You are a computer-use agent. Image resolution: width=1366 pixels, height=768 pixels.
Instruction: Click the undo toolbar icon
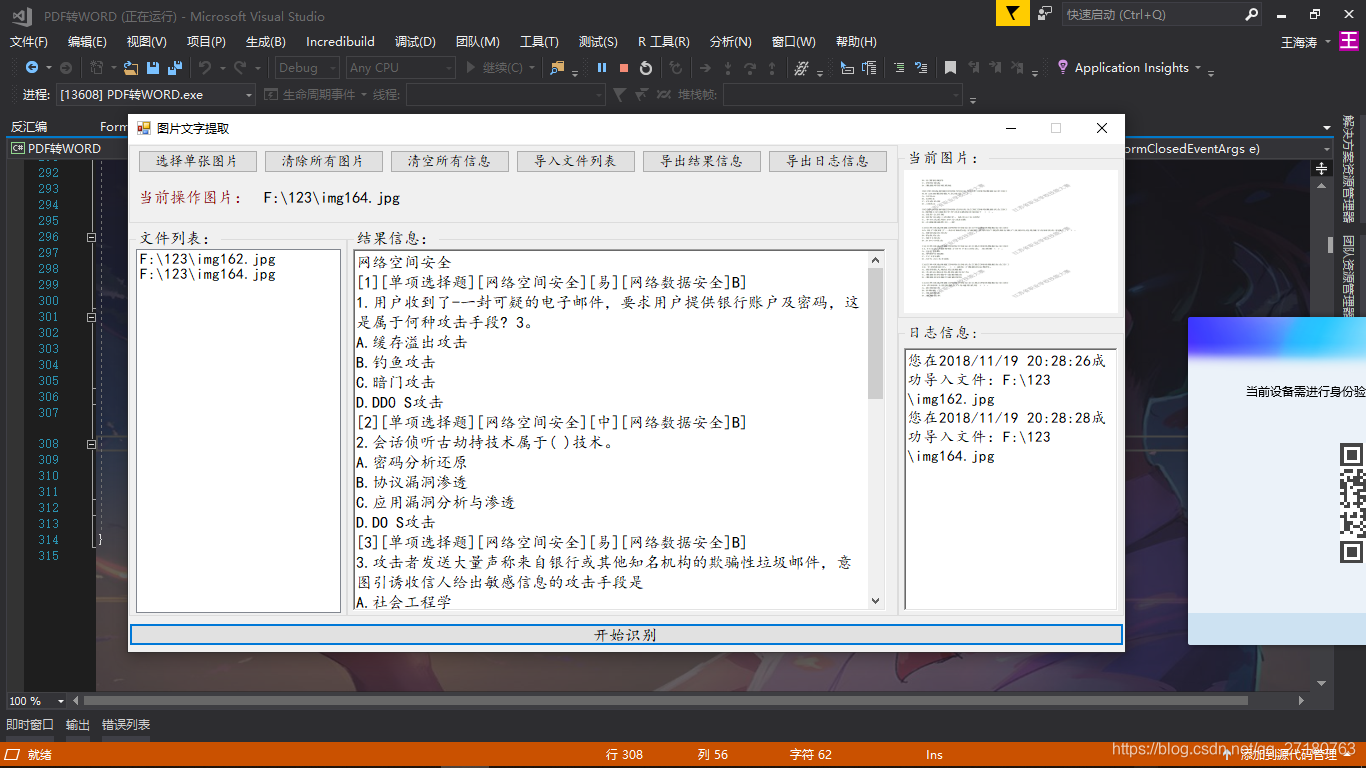pyautogui.click(x=204, y=68)
